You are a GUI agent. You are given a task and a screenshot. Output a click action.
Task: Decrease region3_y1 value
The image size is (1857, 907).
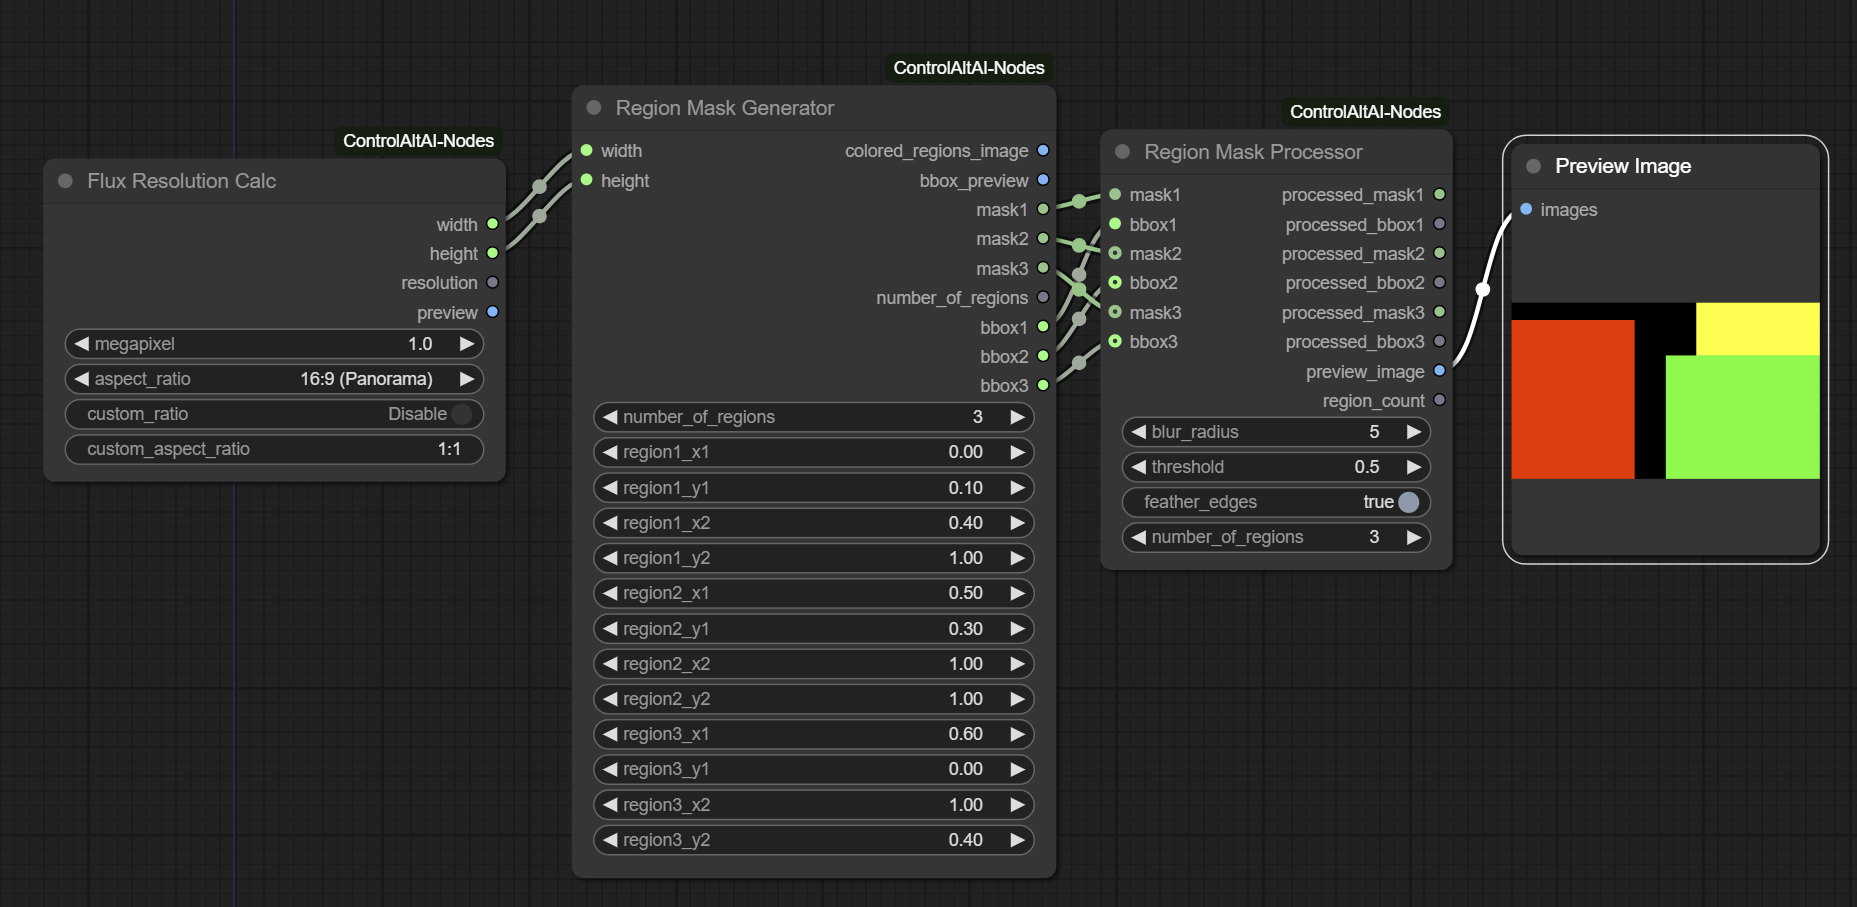610,769
